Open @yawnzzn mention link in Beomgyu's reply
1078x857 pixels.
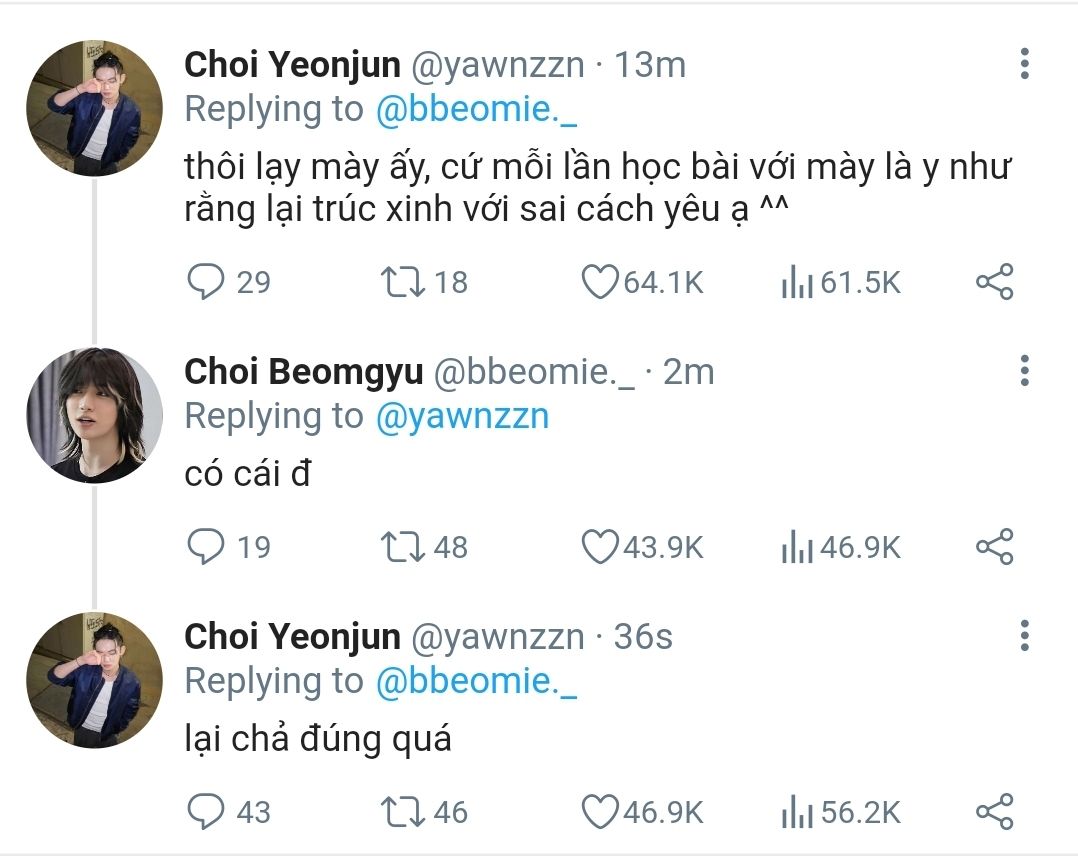(461, 416)
